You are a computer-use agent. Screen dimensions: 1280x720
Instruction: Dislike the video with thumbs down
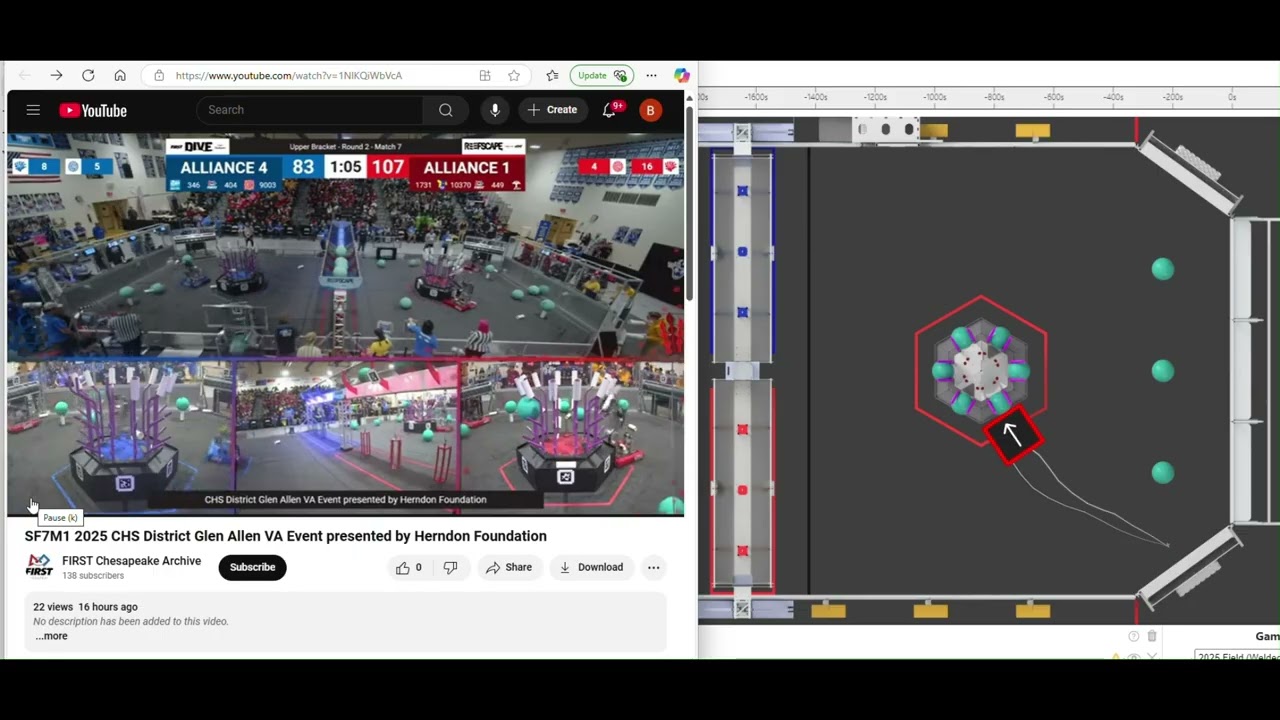tap(450, 567)
